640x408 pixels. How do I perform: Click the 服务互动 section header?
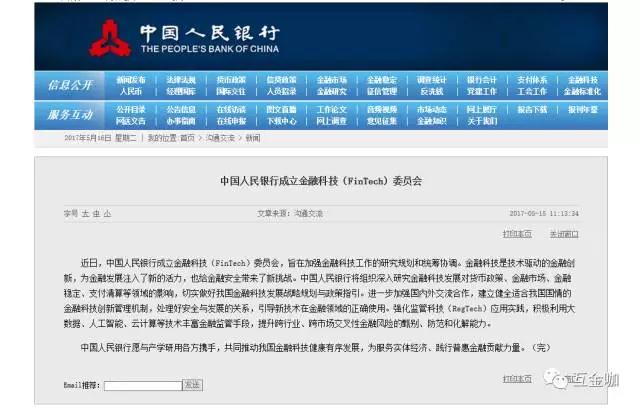pos(70,115)
